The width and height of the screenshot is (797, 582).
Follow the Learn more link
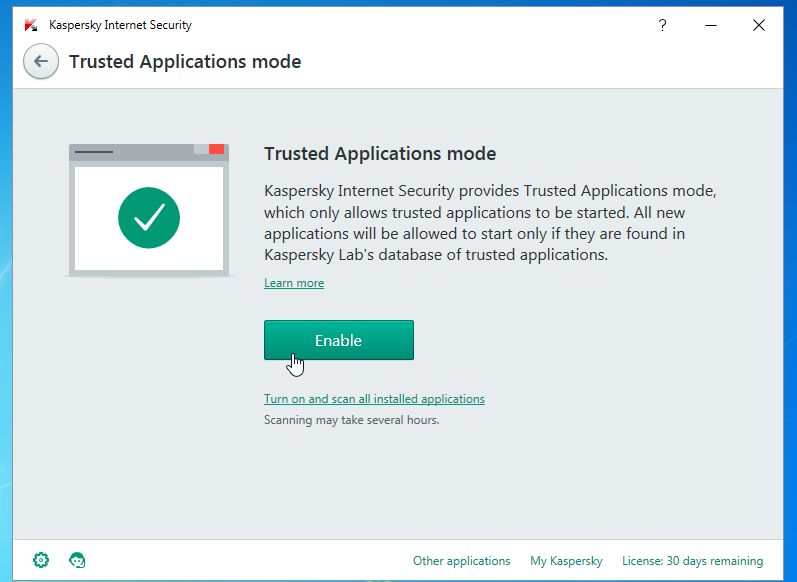pyautogui.click(x=294, y=283)
